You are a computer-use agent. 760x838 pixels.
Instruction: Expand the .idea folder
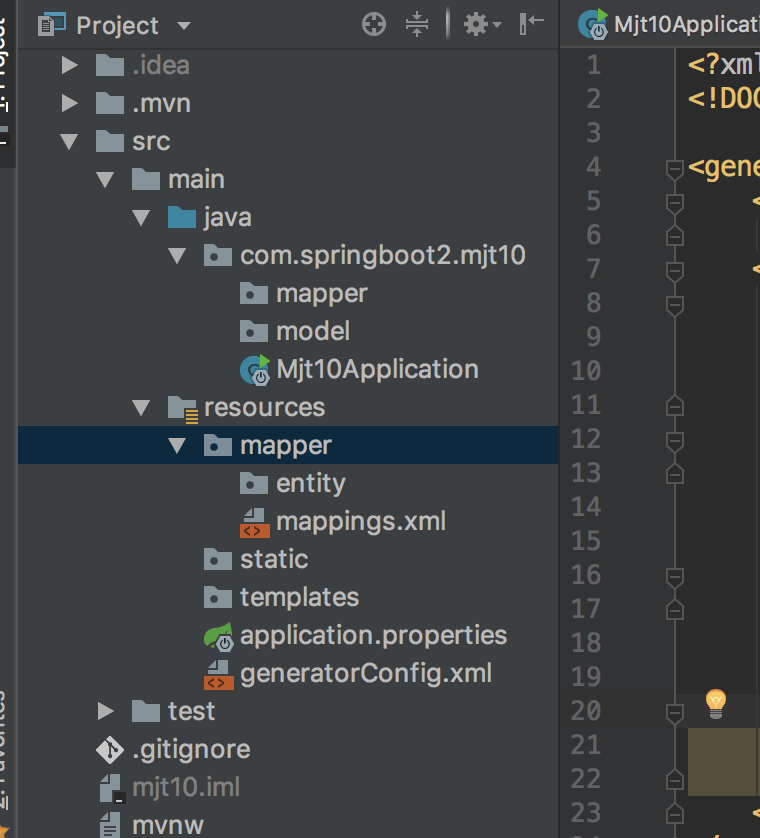tap(69, 66)
